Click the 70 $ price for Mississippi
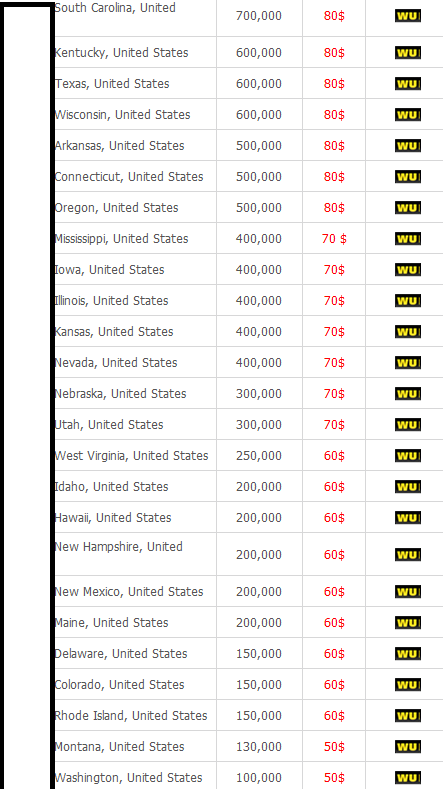This screenshot has width=443, height=789. pos(334,239)
